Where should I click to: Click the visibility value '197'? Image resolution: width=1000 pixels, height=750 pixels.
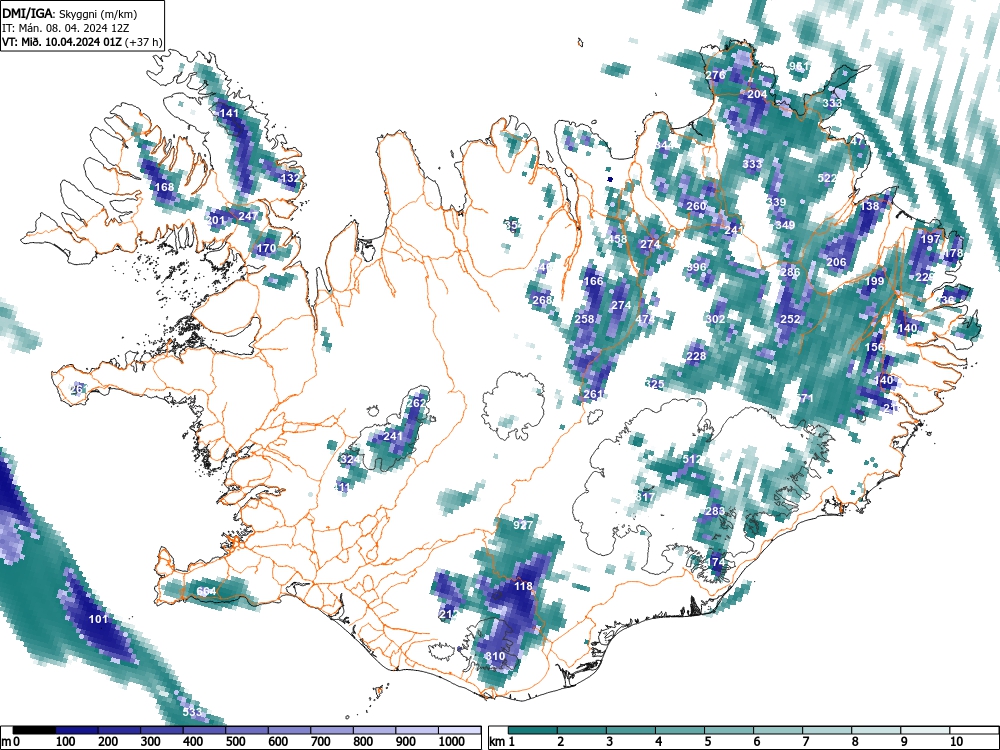tap(930, 239)
